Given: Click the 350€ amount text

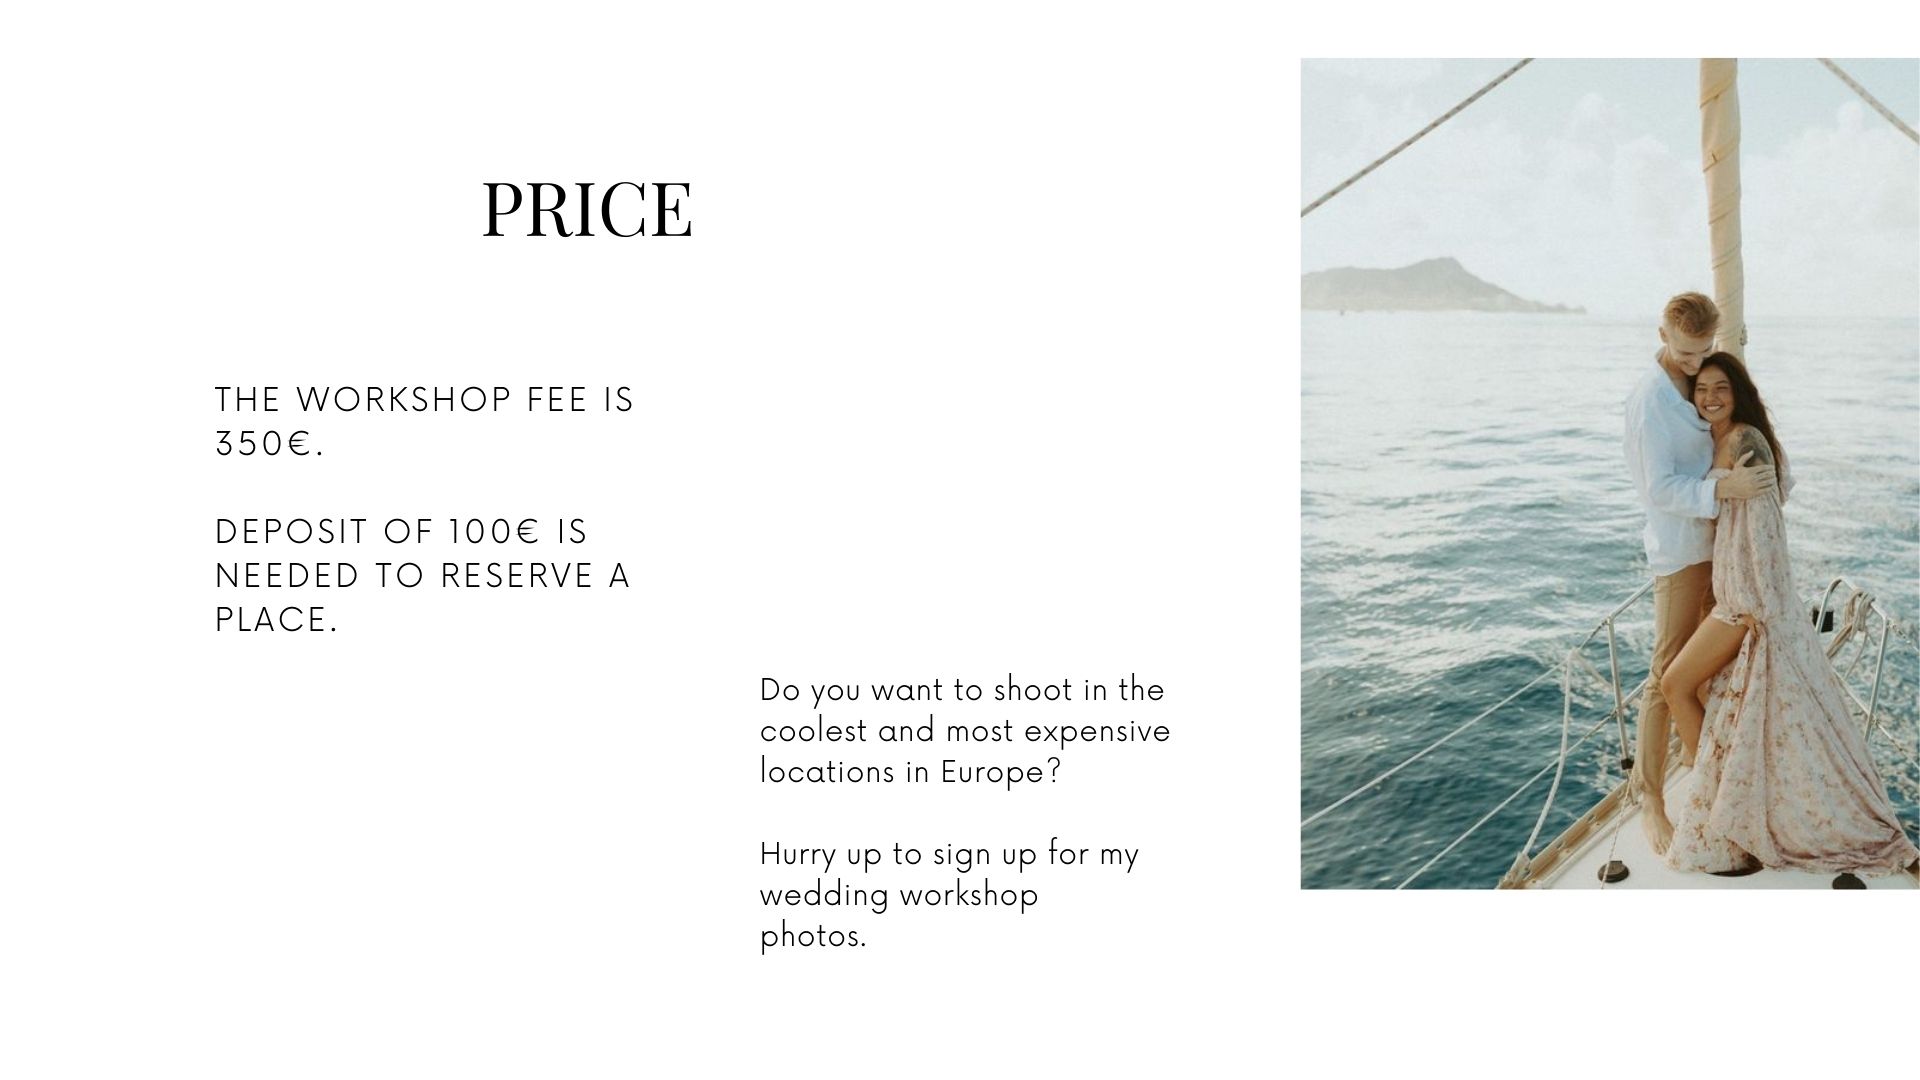Looking at the screenshot, I should [x=270, y=444].
